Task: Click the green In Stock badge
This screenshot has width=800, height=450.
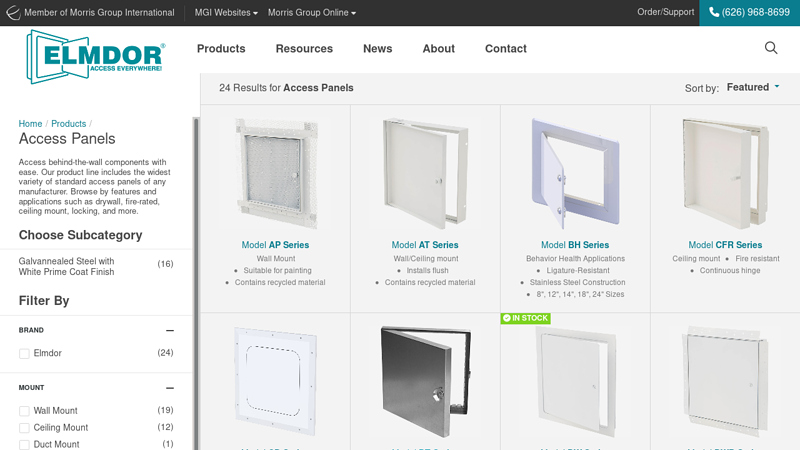Action: [526, 318]
